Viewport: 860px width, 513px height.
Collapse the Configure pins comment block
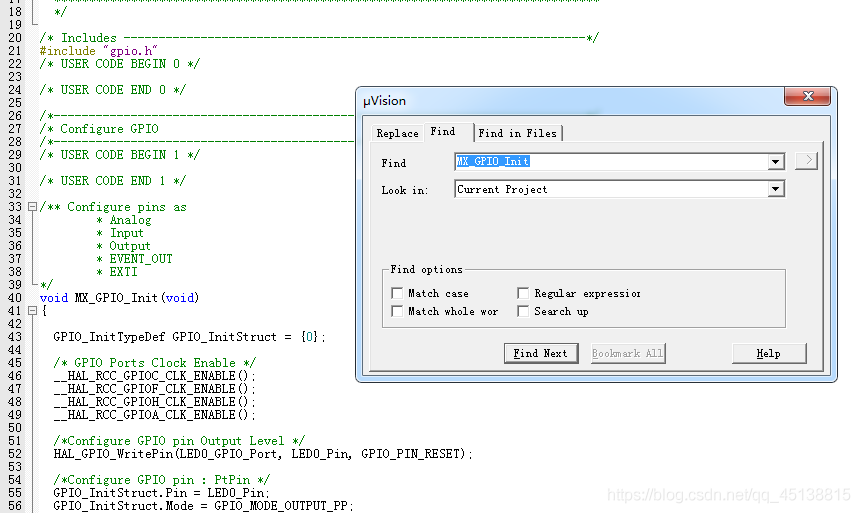(x=32, y=207)
